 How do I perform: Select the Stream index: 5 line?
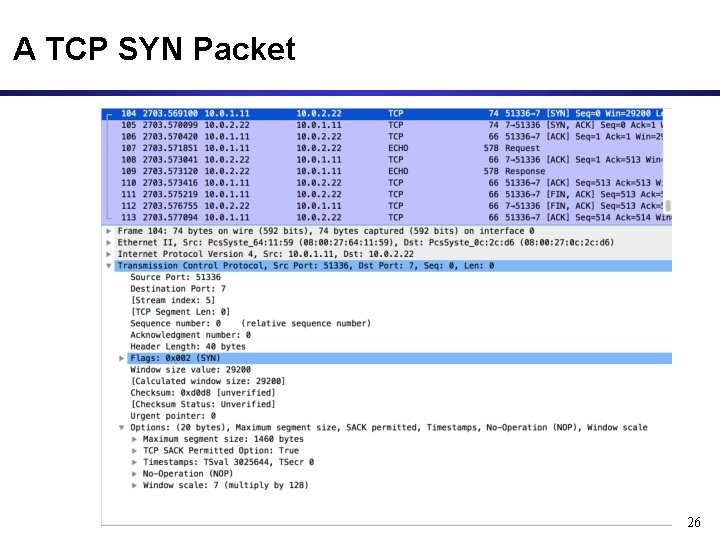click(173, 300)
